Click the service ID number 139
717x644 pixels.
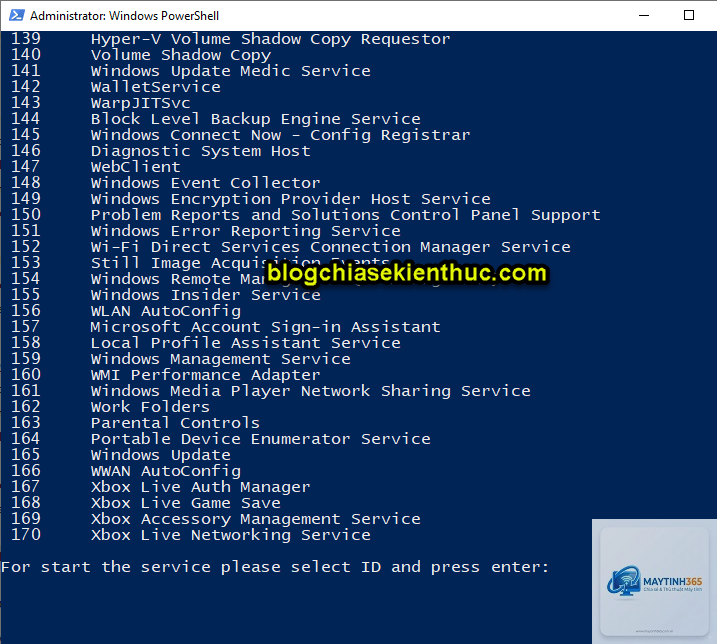point(26,39)
